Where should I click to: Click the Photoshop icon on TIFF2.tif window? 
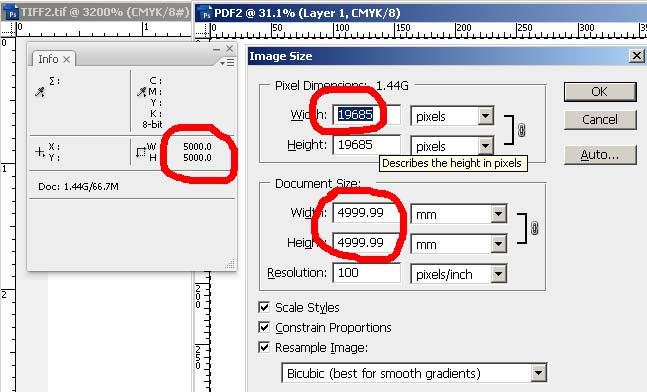click(12, 13)
